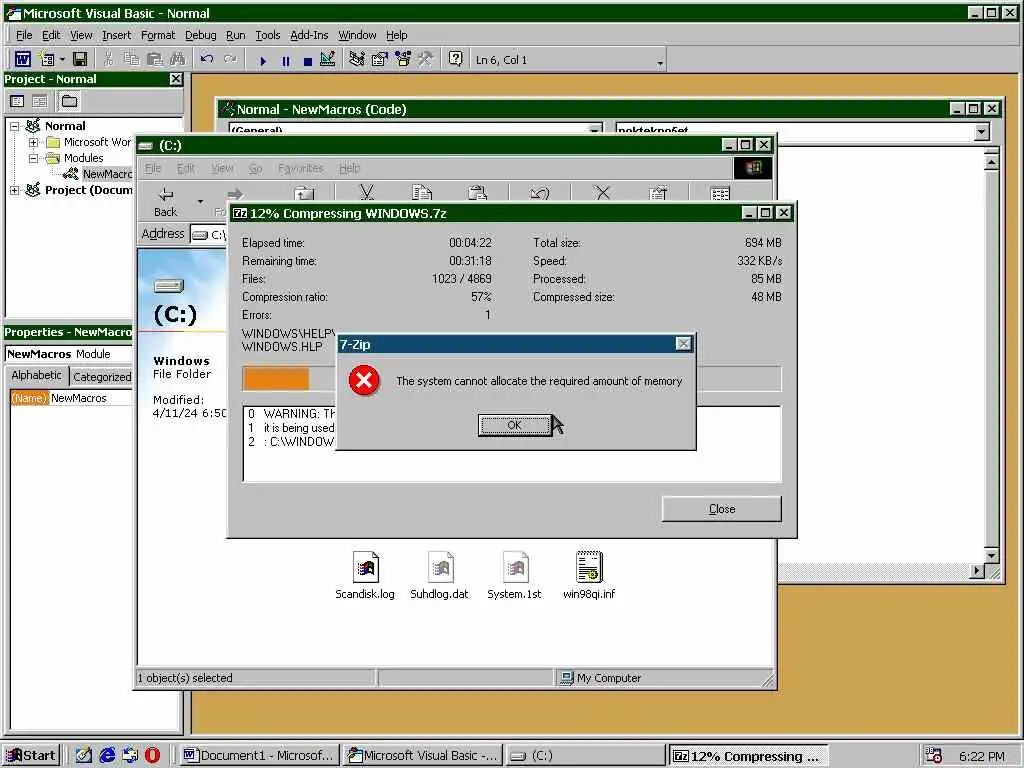This screenshot has height=768, width=1024.
Task: Click the View Microsoft Word toolbar icon
Action: pos(23,59)
